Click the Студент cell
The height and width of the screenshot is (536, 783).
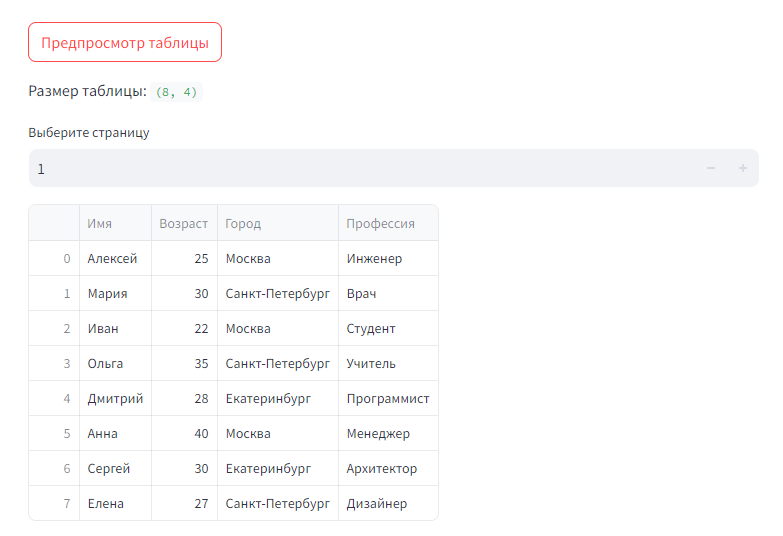tap(389, 328)
